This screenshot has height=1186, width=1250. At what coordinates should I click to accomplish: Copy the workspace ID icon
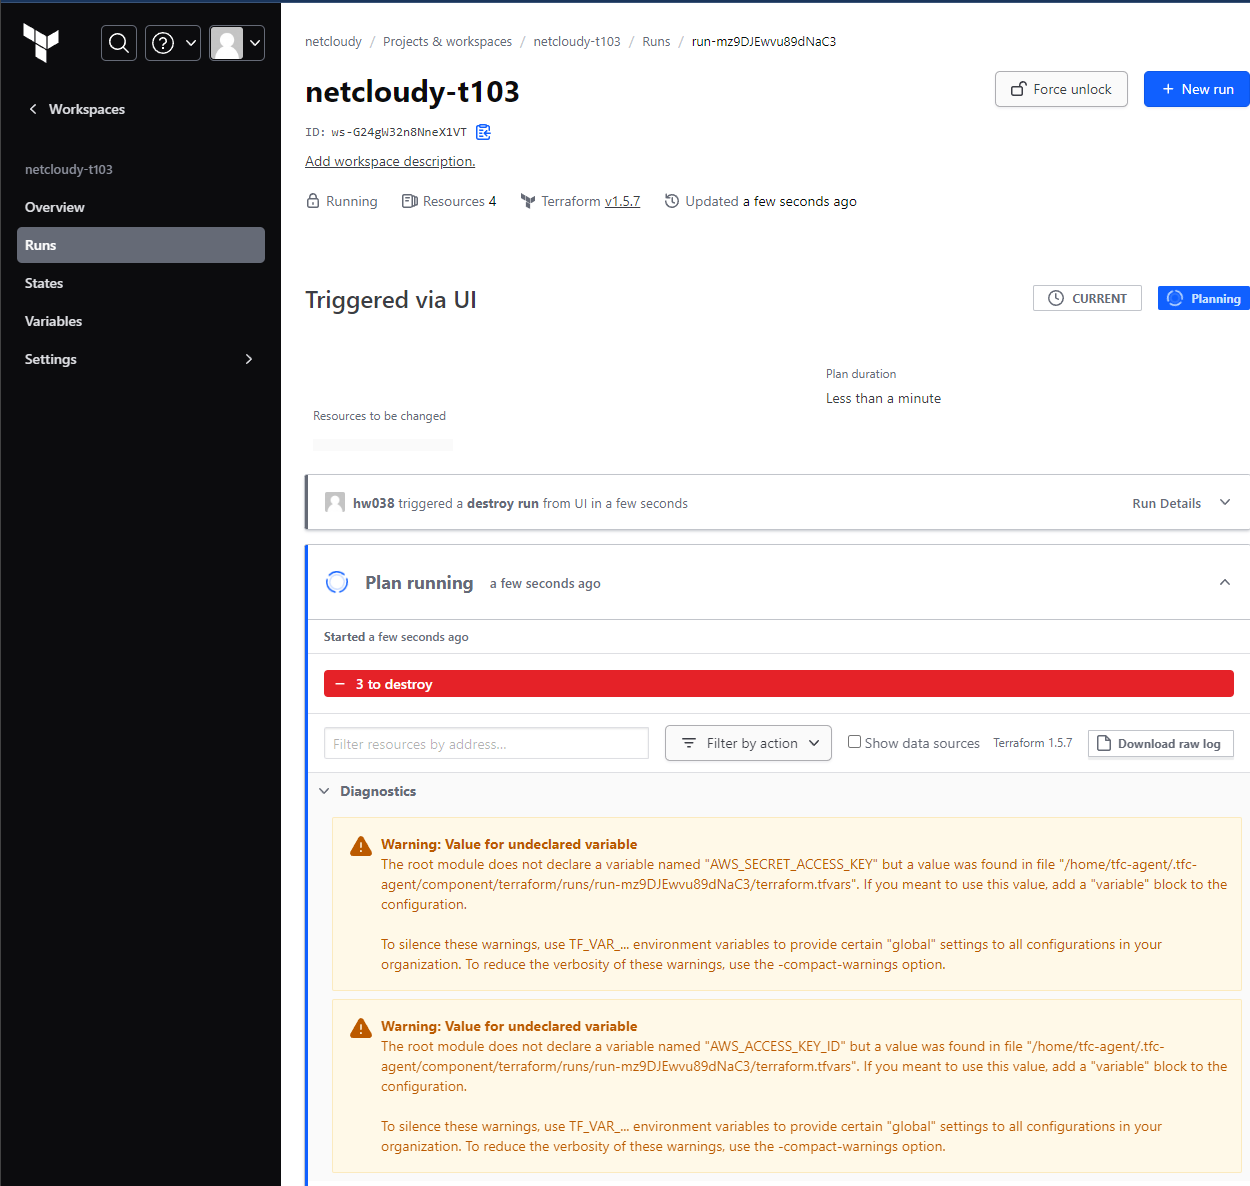point(483,132)
